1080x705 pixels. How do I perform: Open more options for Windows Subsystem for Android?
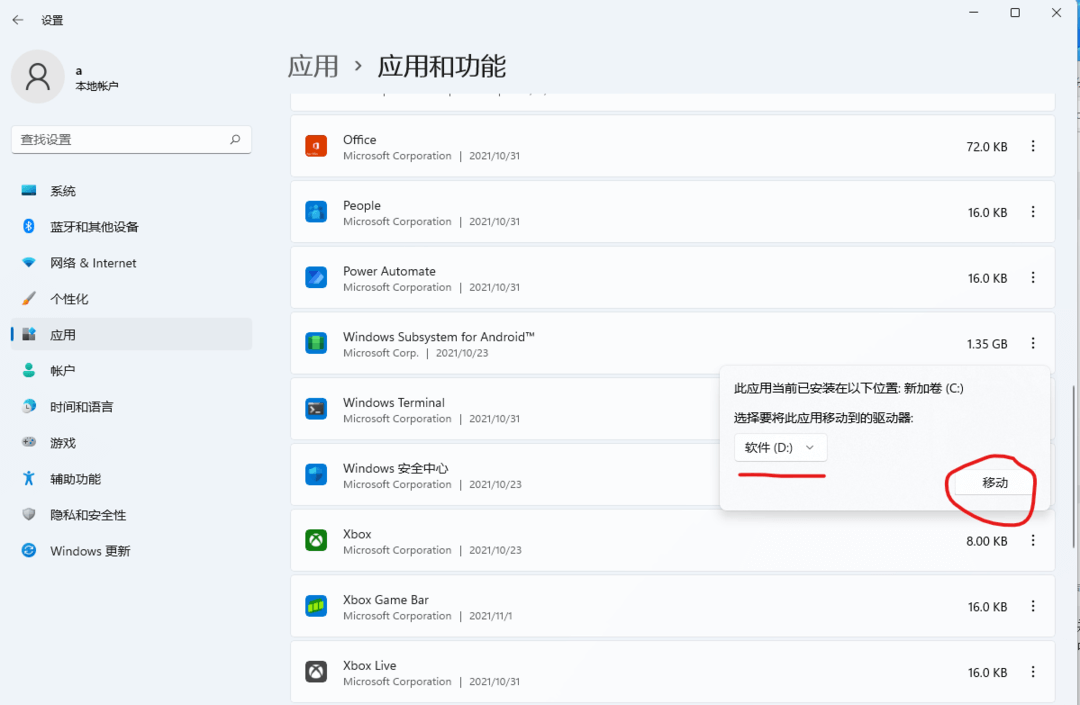pos(1032,343)
